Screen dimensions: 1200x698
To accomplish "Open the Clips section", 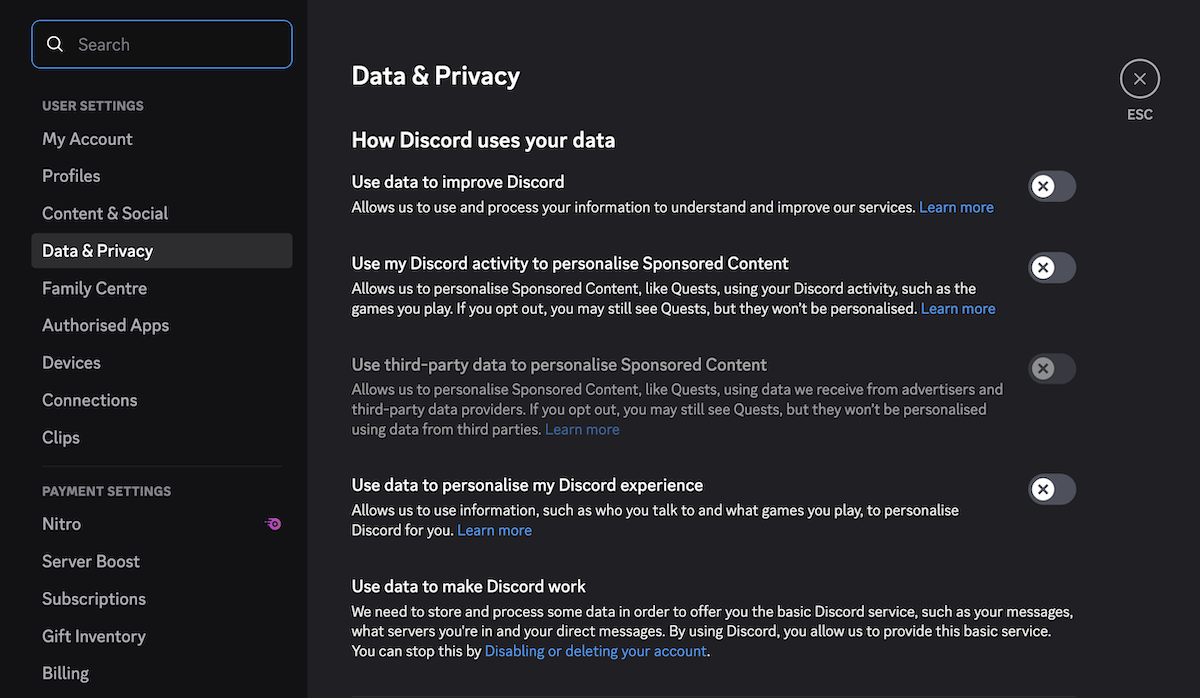I will point(60,437).
